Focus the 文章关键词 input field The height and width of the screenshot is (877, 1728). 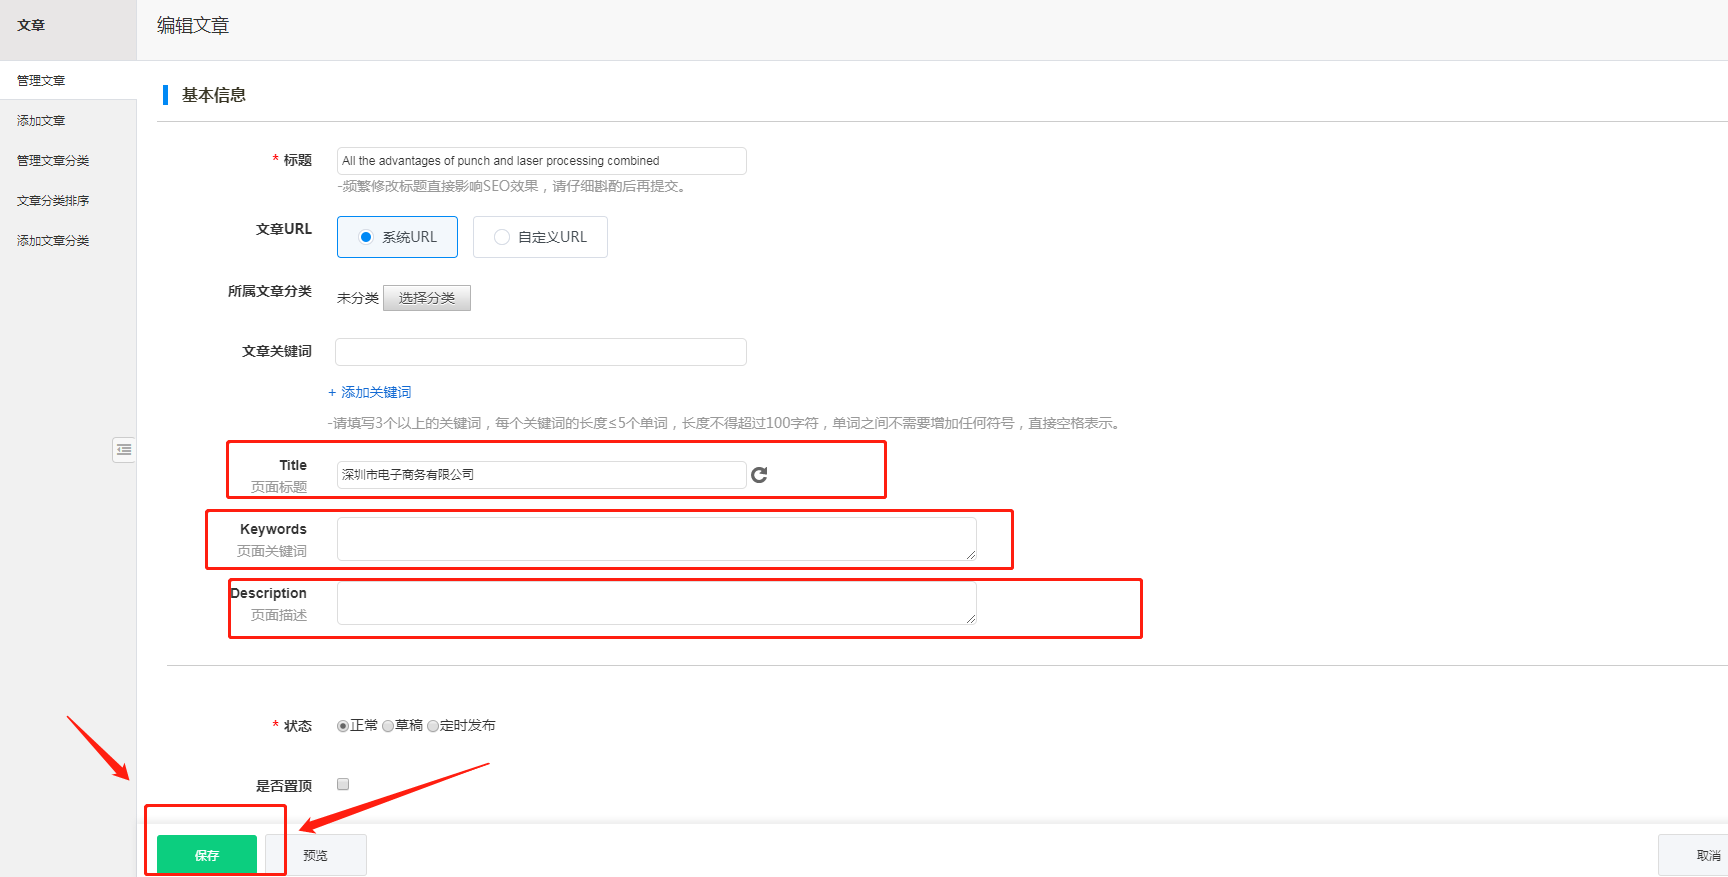(540, 352)
